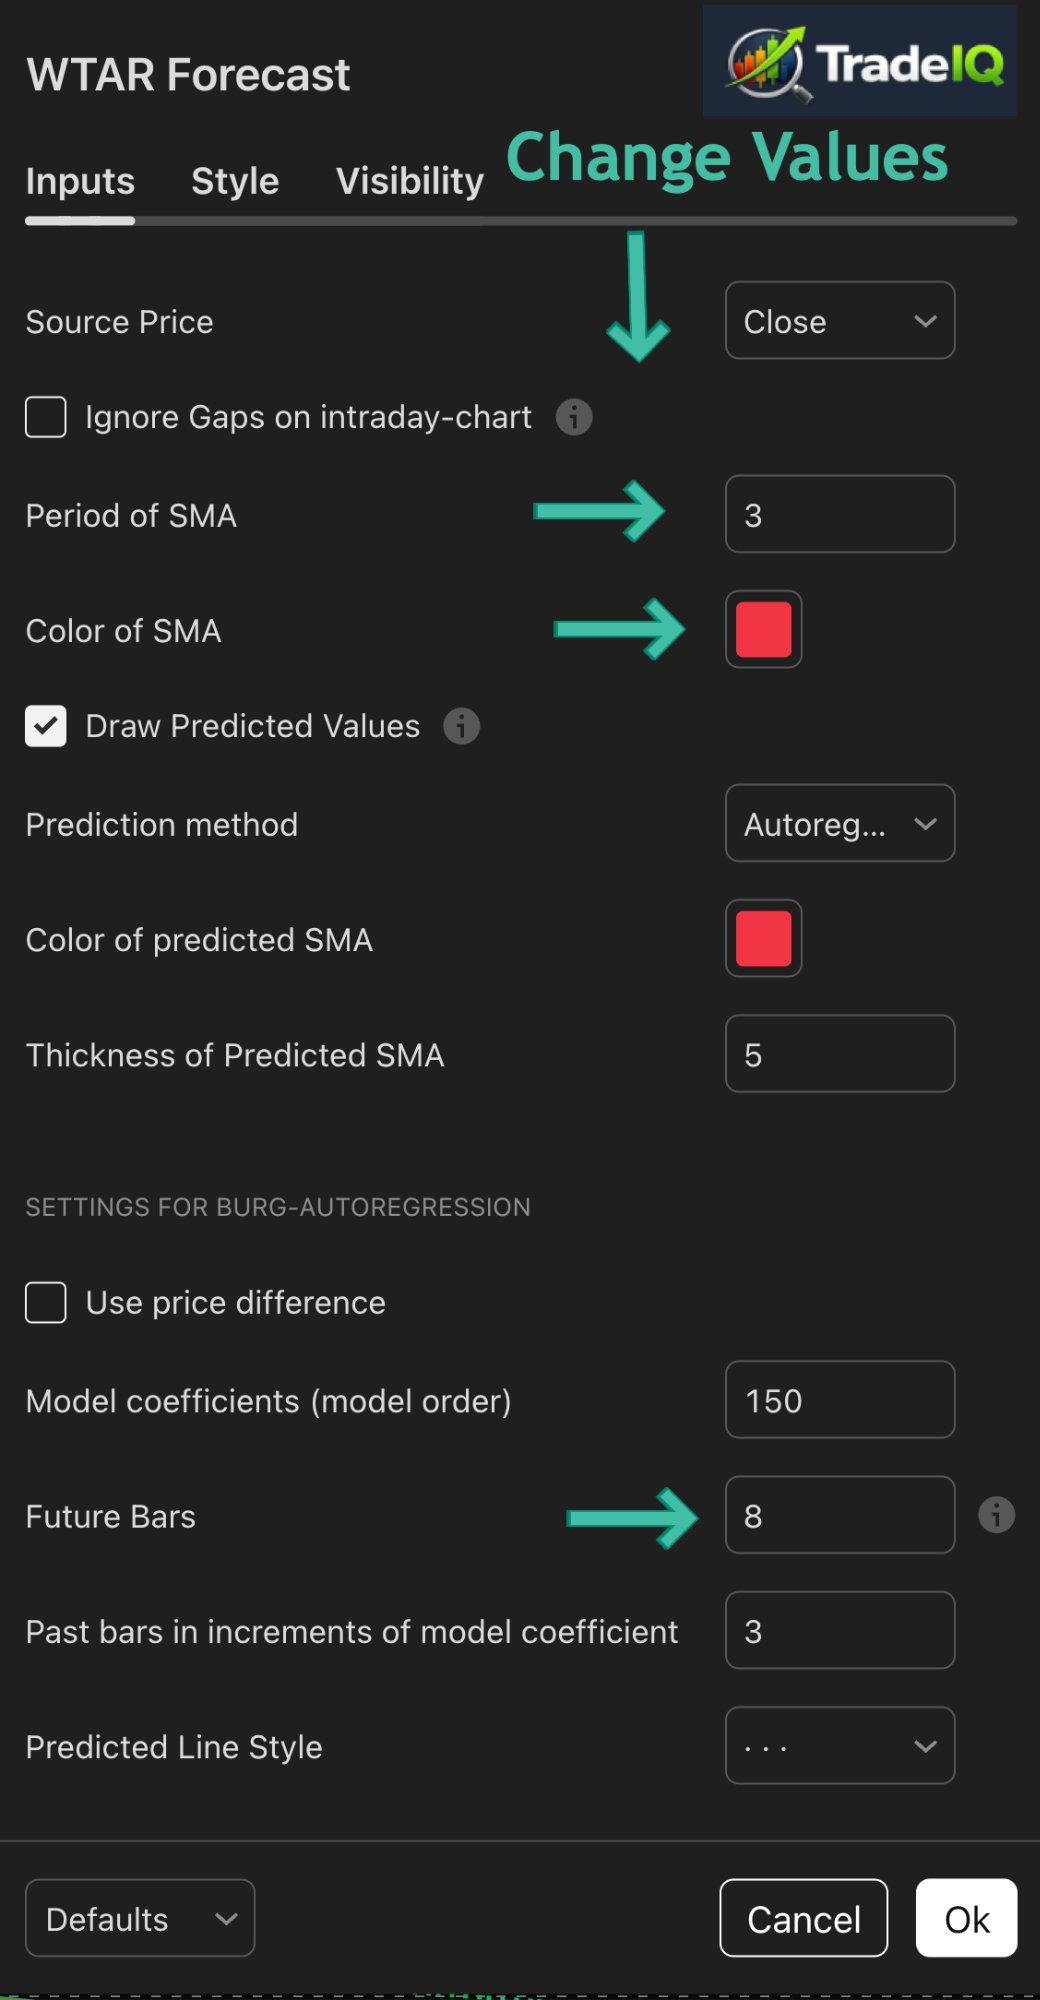The width and height of the screenshot is (1040, 2000).
Task: Click the info icon beside Ignore Gaps
Action: (x=573, y=417)
